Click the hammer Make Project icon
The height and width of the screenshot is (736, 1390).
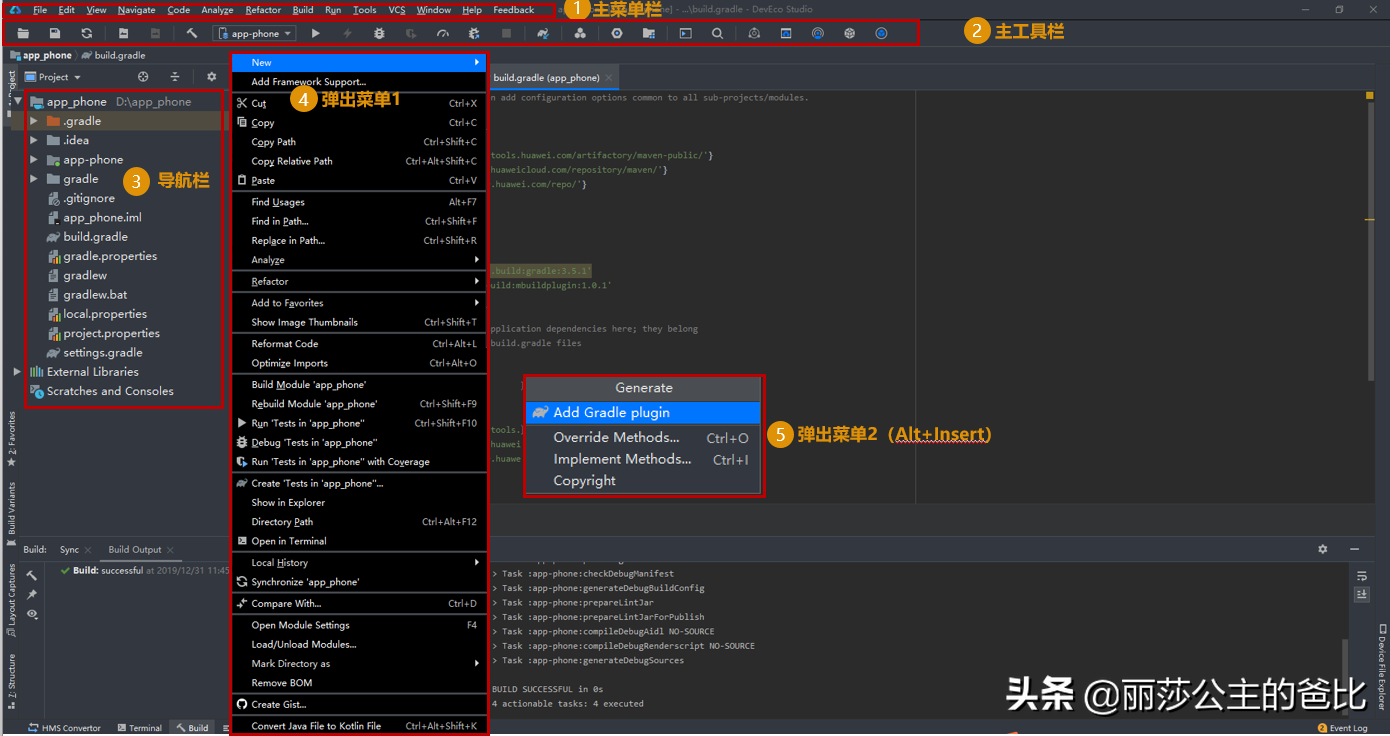tap(192, 33)
